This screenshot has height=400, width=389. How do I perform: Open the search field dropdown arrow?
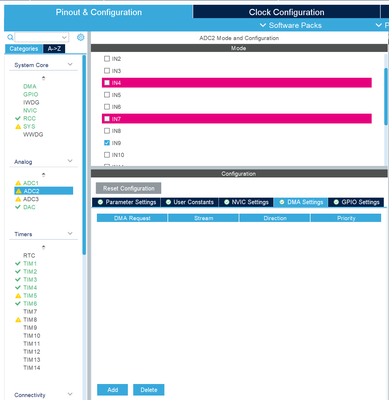click(64, 37)
